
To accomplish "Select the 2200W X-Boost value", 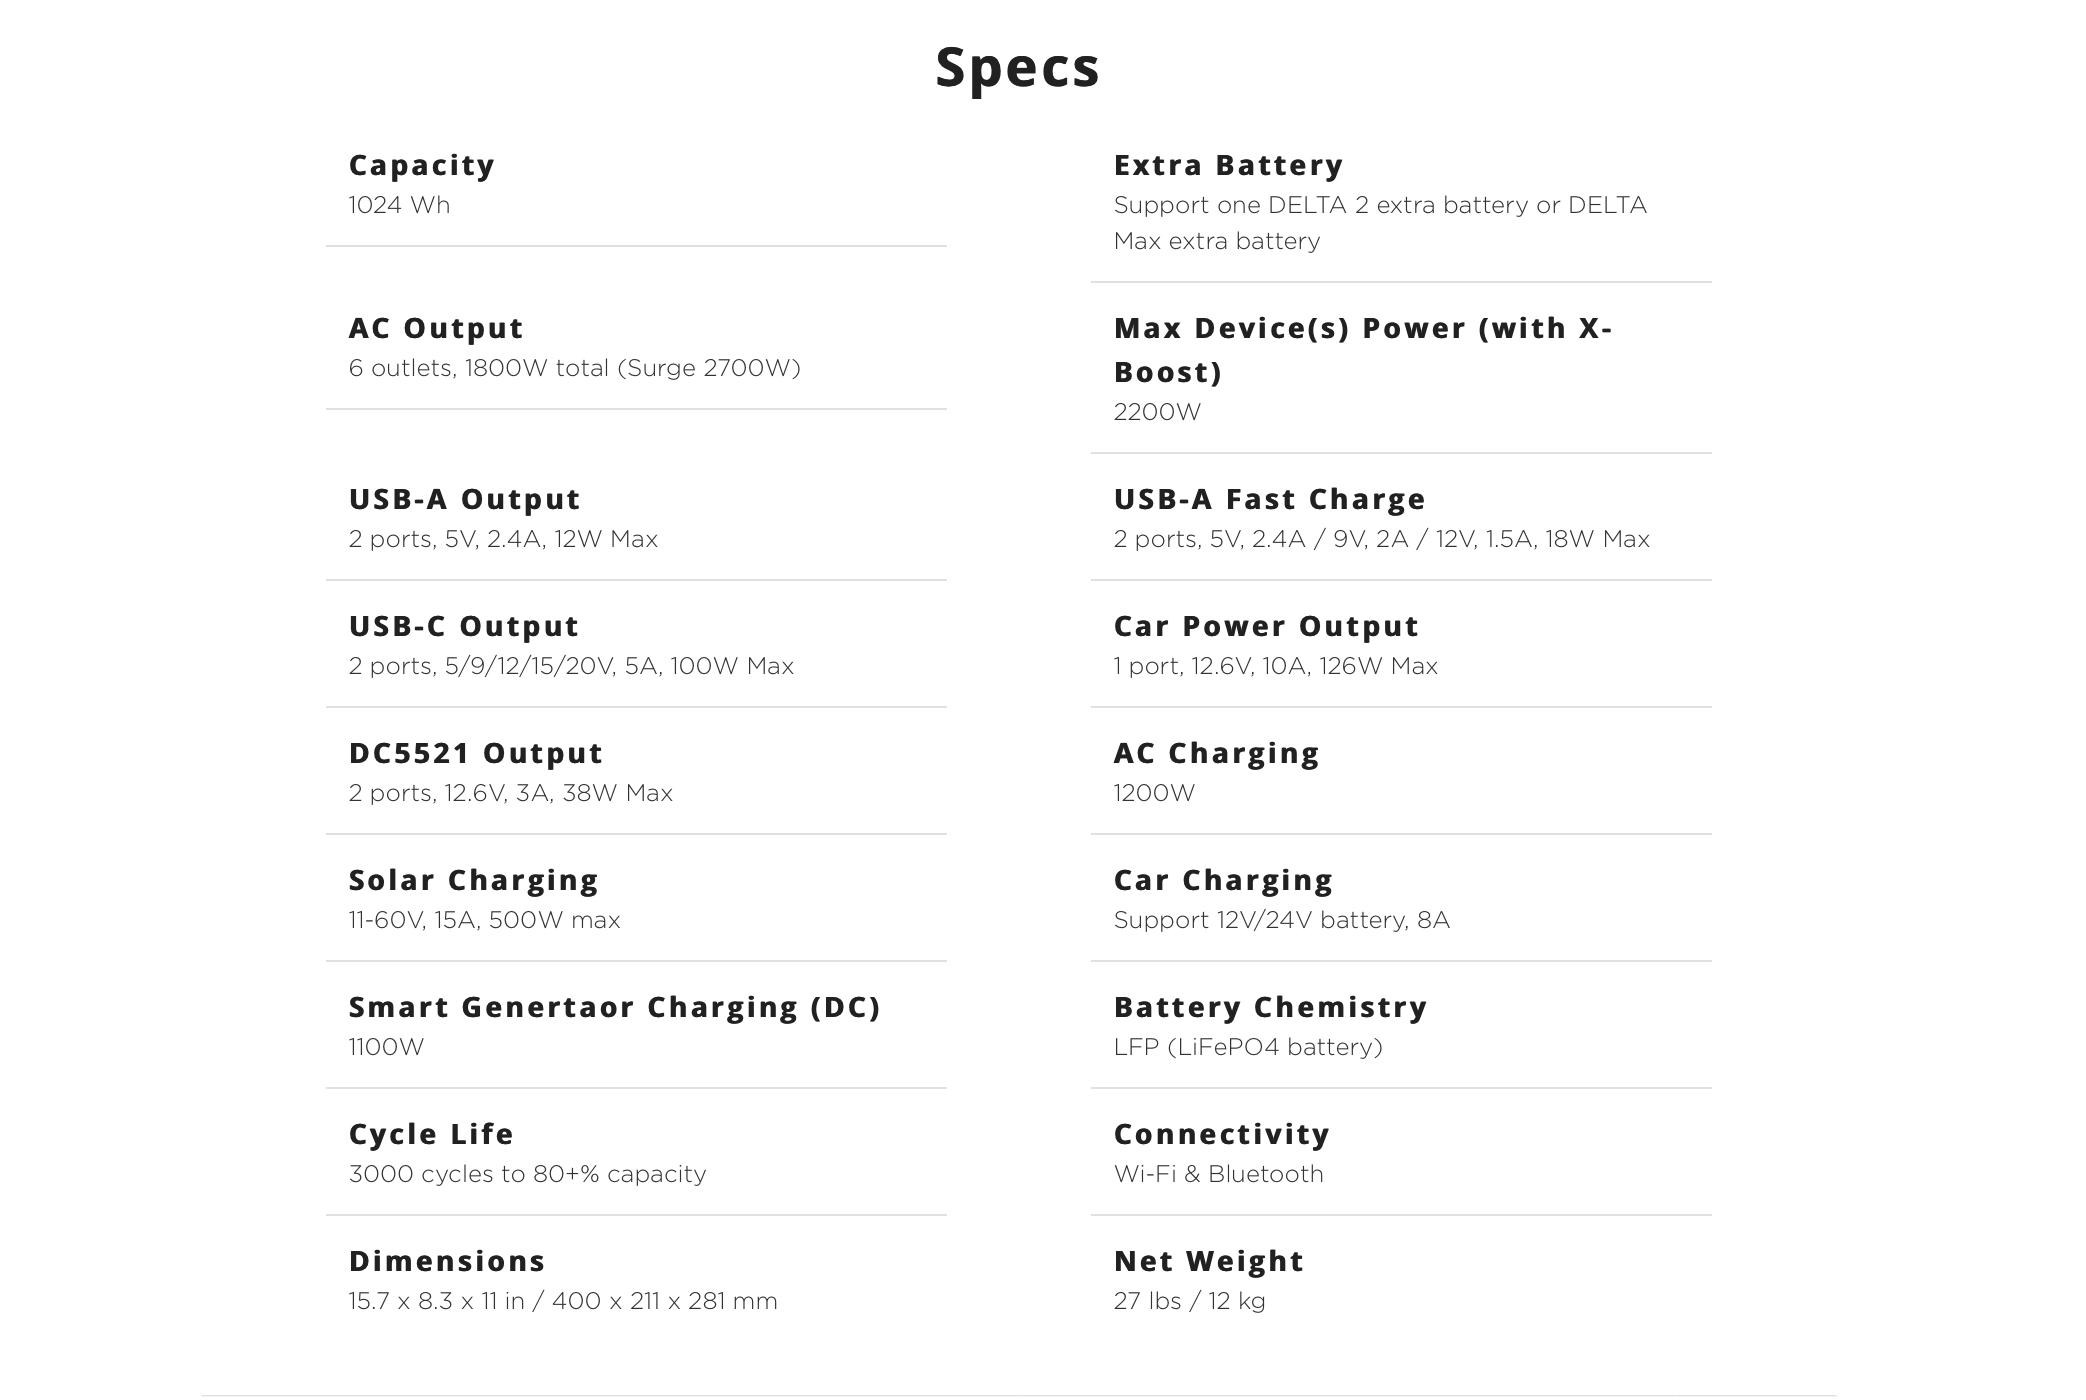I will click(x=1157, y=412).
